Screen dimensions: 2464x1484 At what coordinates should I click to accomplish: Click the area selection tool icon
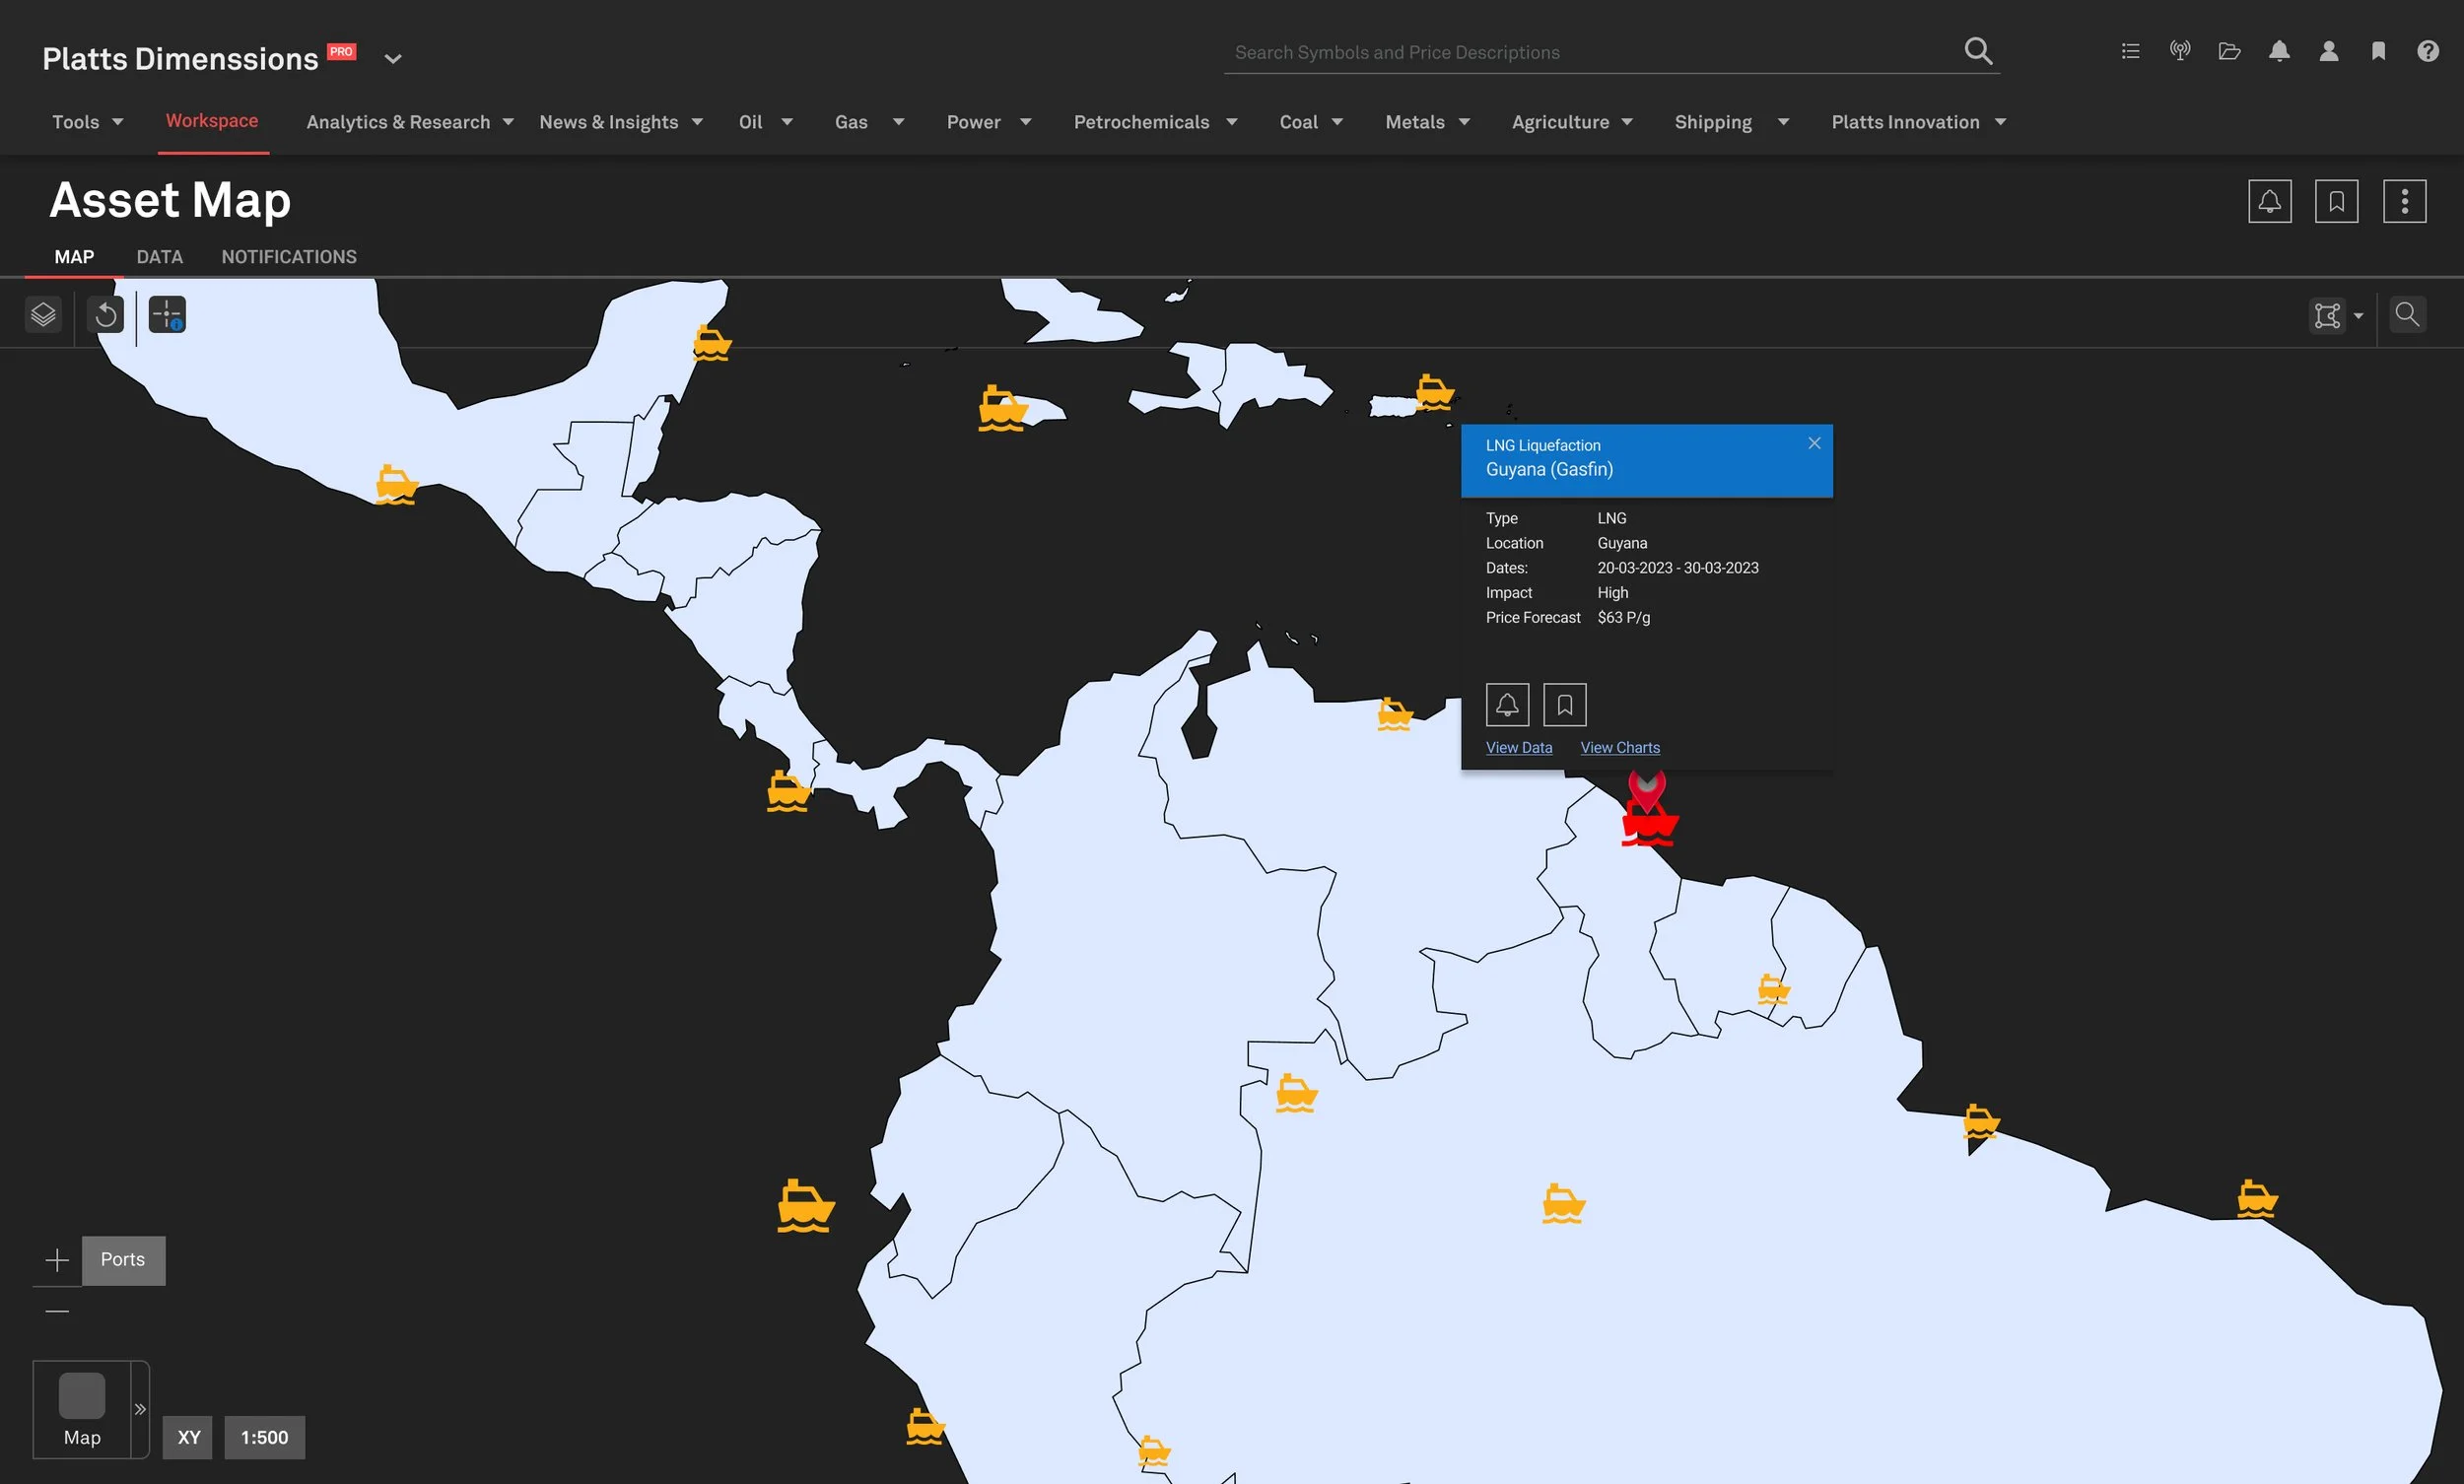pyautogui.click(x=2327, y=316)
